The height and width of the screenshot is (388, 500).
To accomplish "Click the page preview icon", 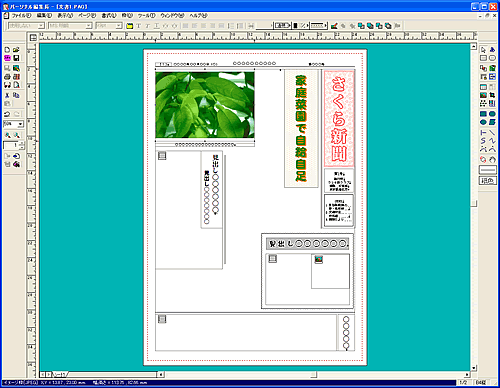I will tap(16, 85).
